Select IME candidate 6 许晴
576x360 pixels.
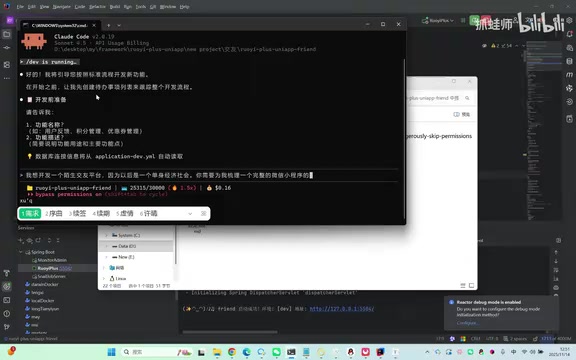click(148, 213)
